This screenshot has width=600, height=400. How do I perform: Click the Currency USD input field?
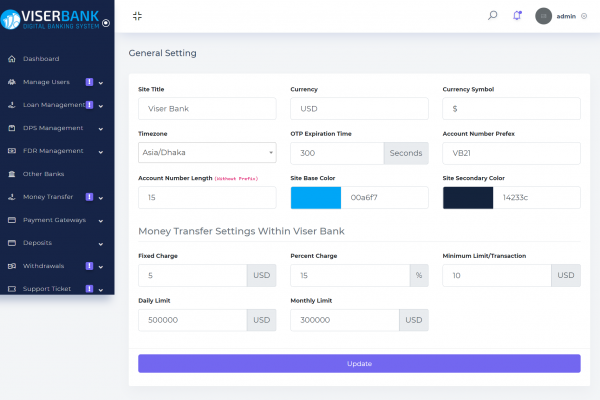pyautogui.click(x=359, y=109)
